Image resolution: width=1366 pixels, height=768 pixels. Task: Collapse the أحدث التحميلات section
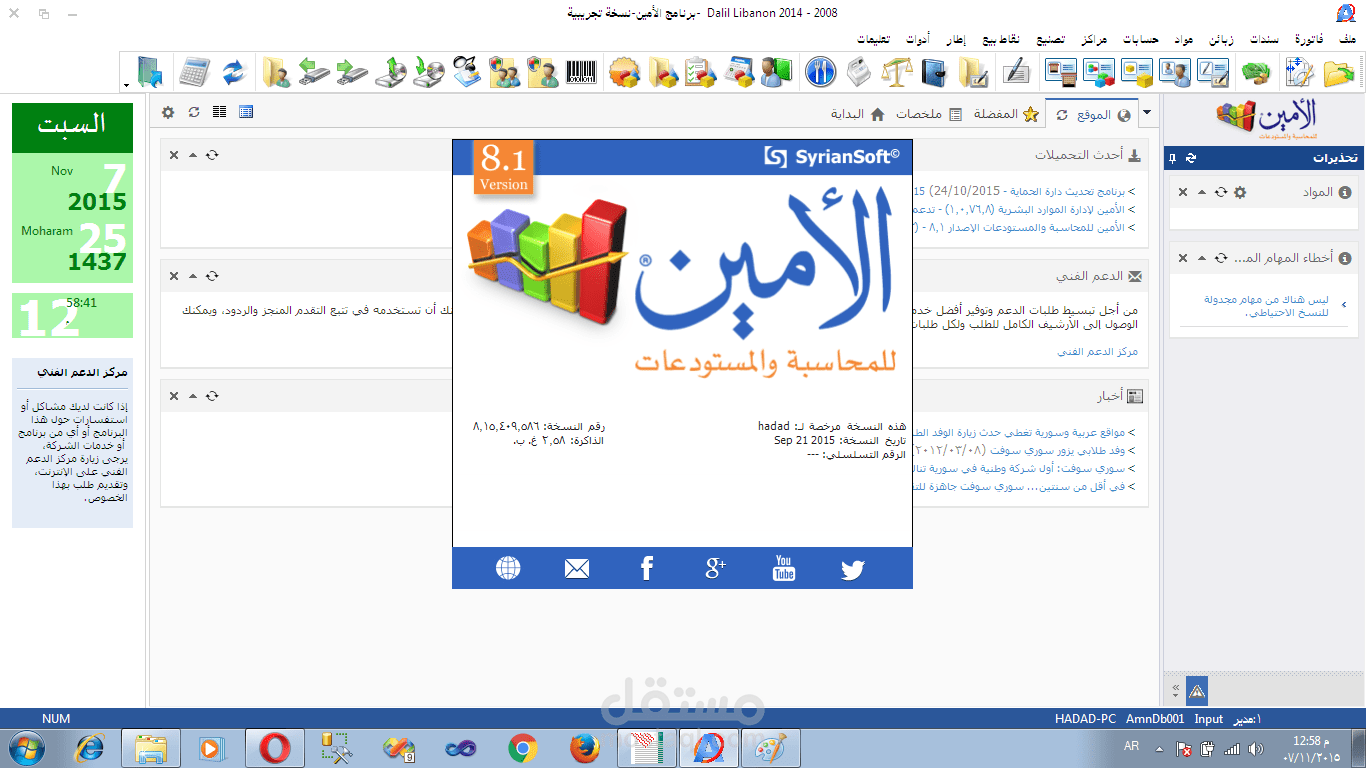[x=193, y=155]
